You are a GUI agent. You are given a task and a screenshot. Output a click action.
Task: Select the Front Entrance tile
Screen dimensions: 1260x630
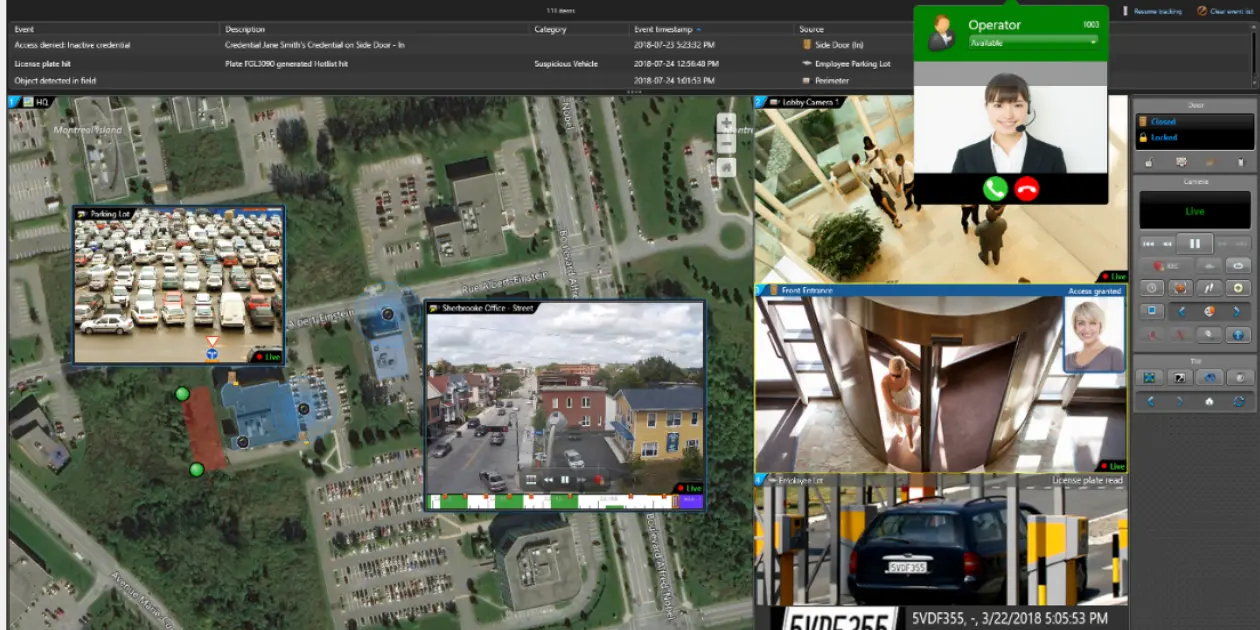click(941, 378)
